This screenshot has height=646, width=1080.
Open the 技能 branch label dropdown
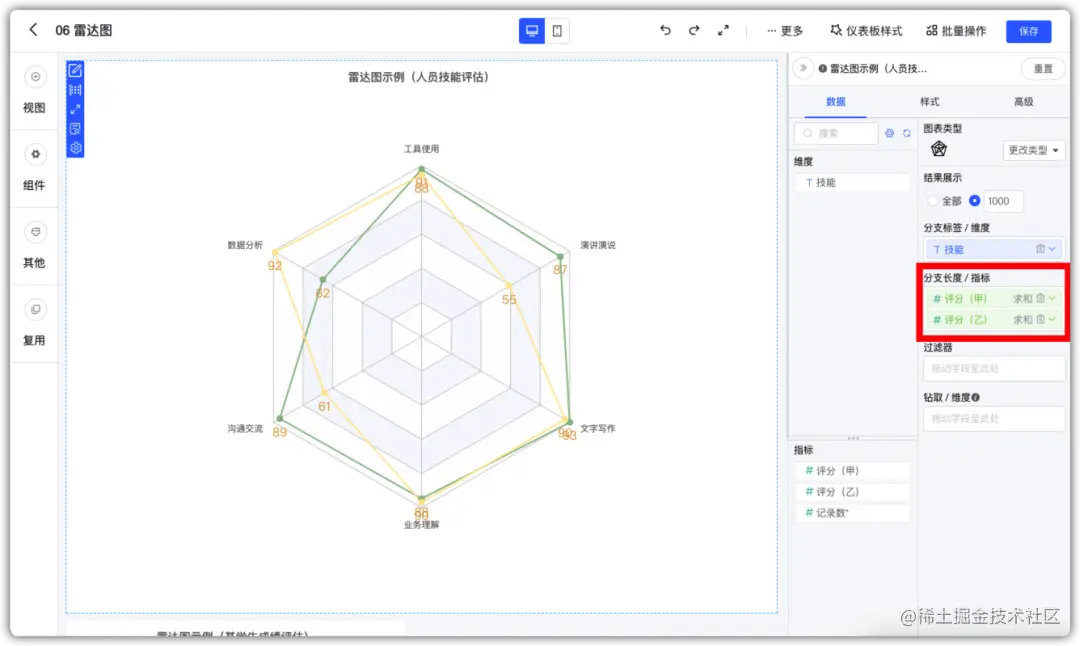1052,248
